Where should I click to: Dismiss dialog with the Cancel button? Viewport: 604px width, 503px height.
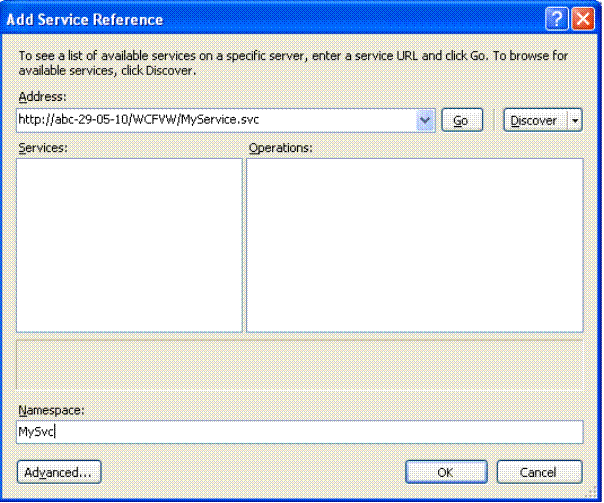point(539,472)
